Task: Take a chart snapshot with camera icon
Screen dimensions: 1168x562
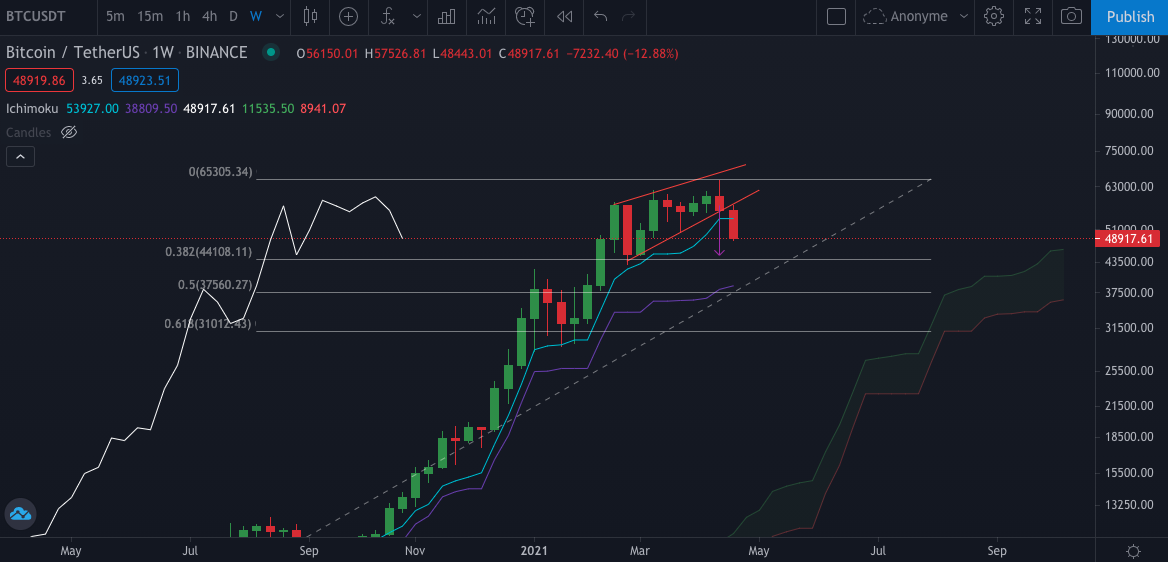Action: 1072,16
